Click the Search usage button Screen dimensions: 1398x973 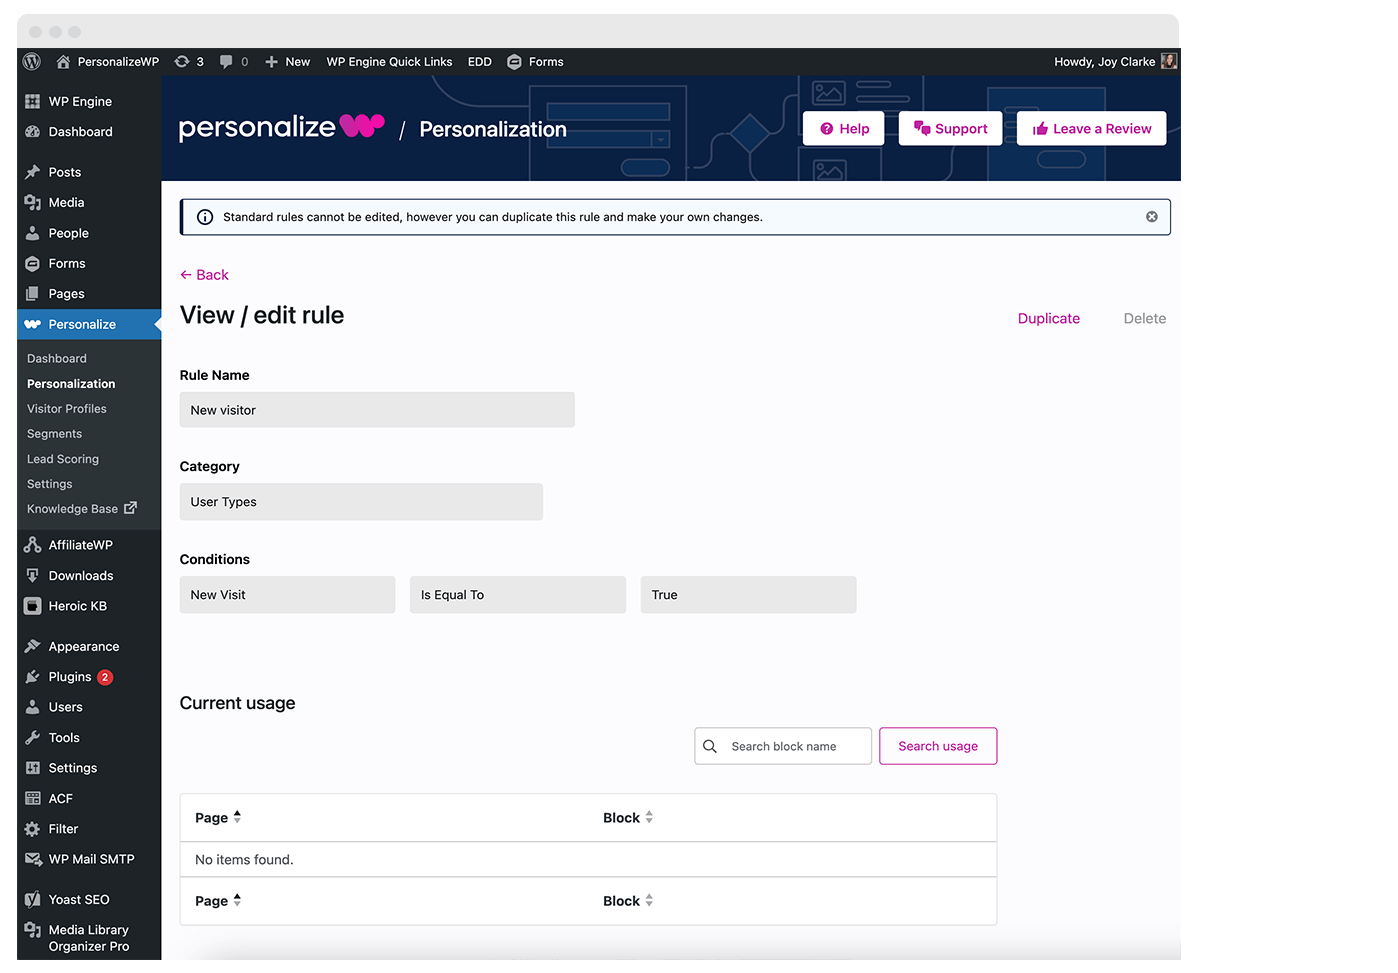(937, 746)
